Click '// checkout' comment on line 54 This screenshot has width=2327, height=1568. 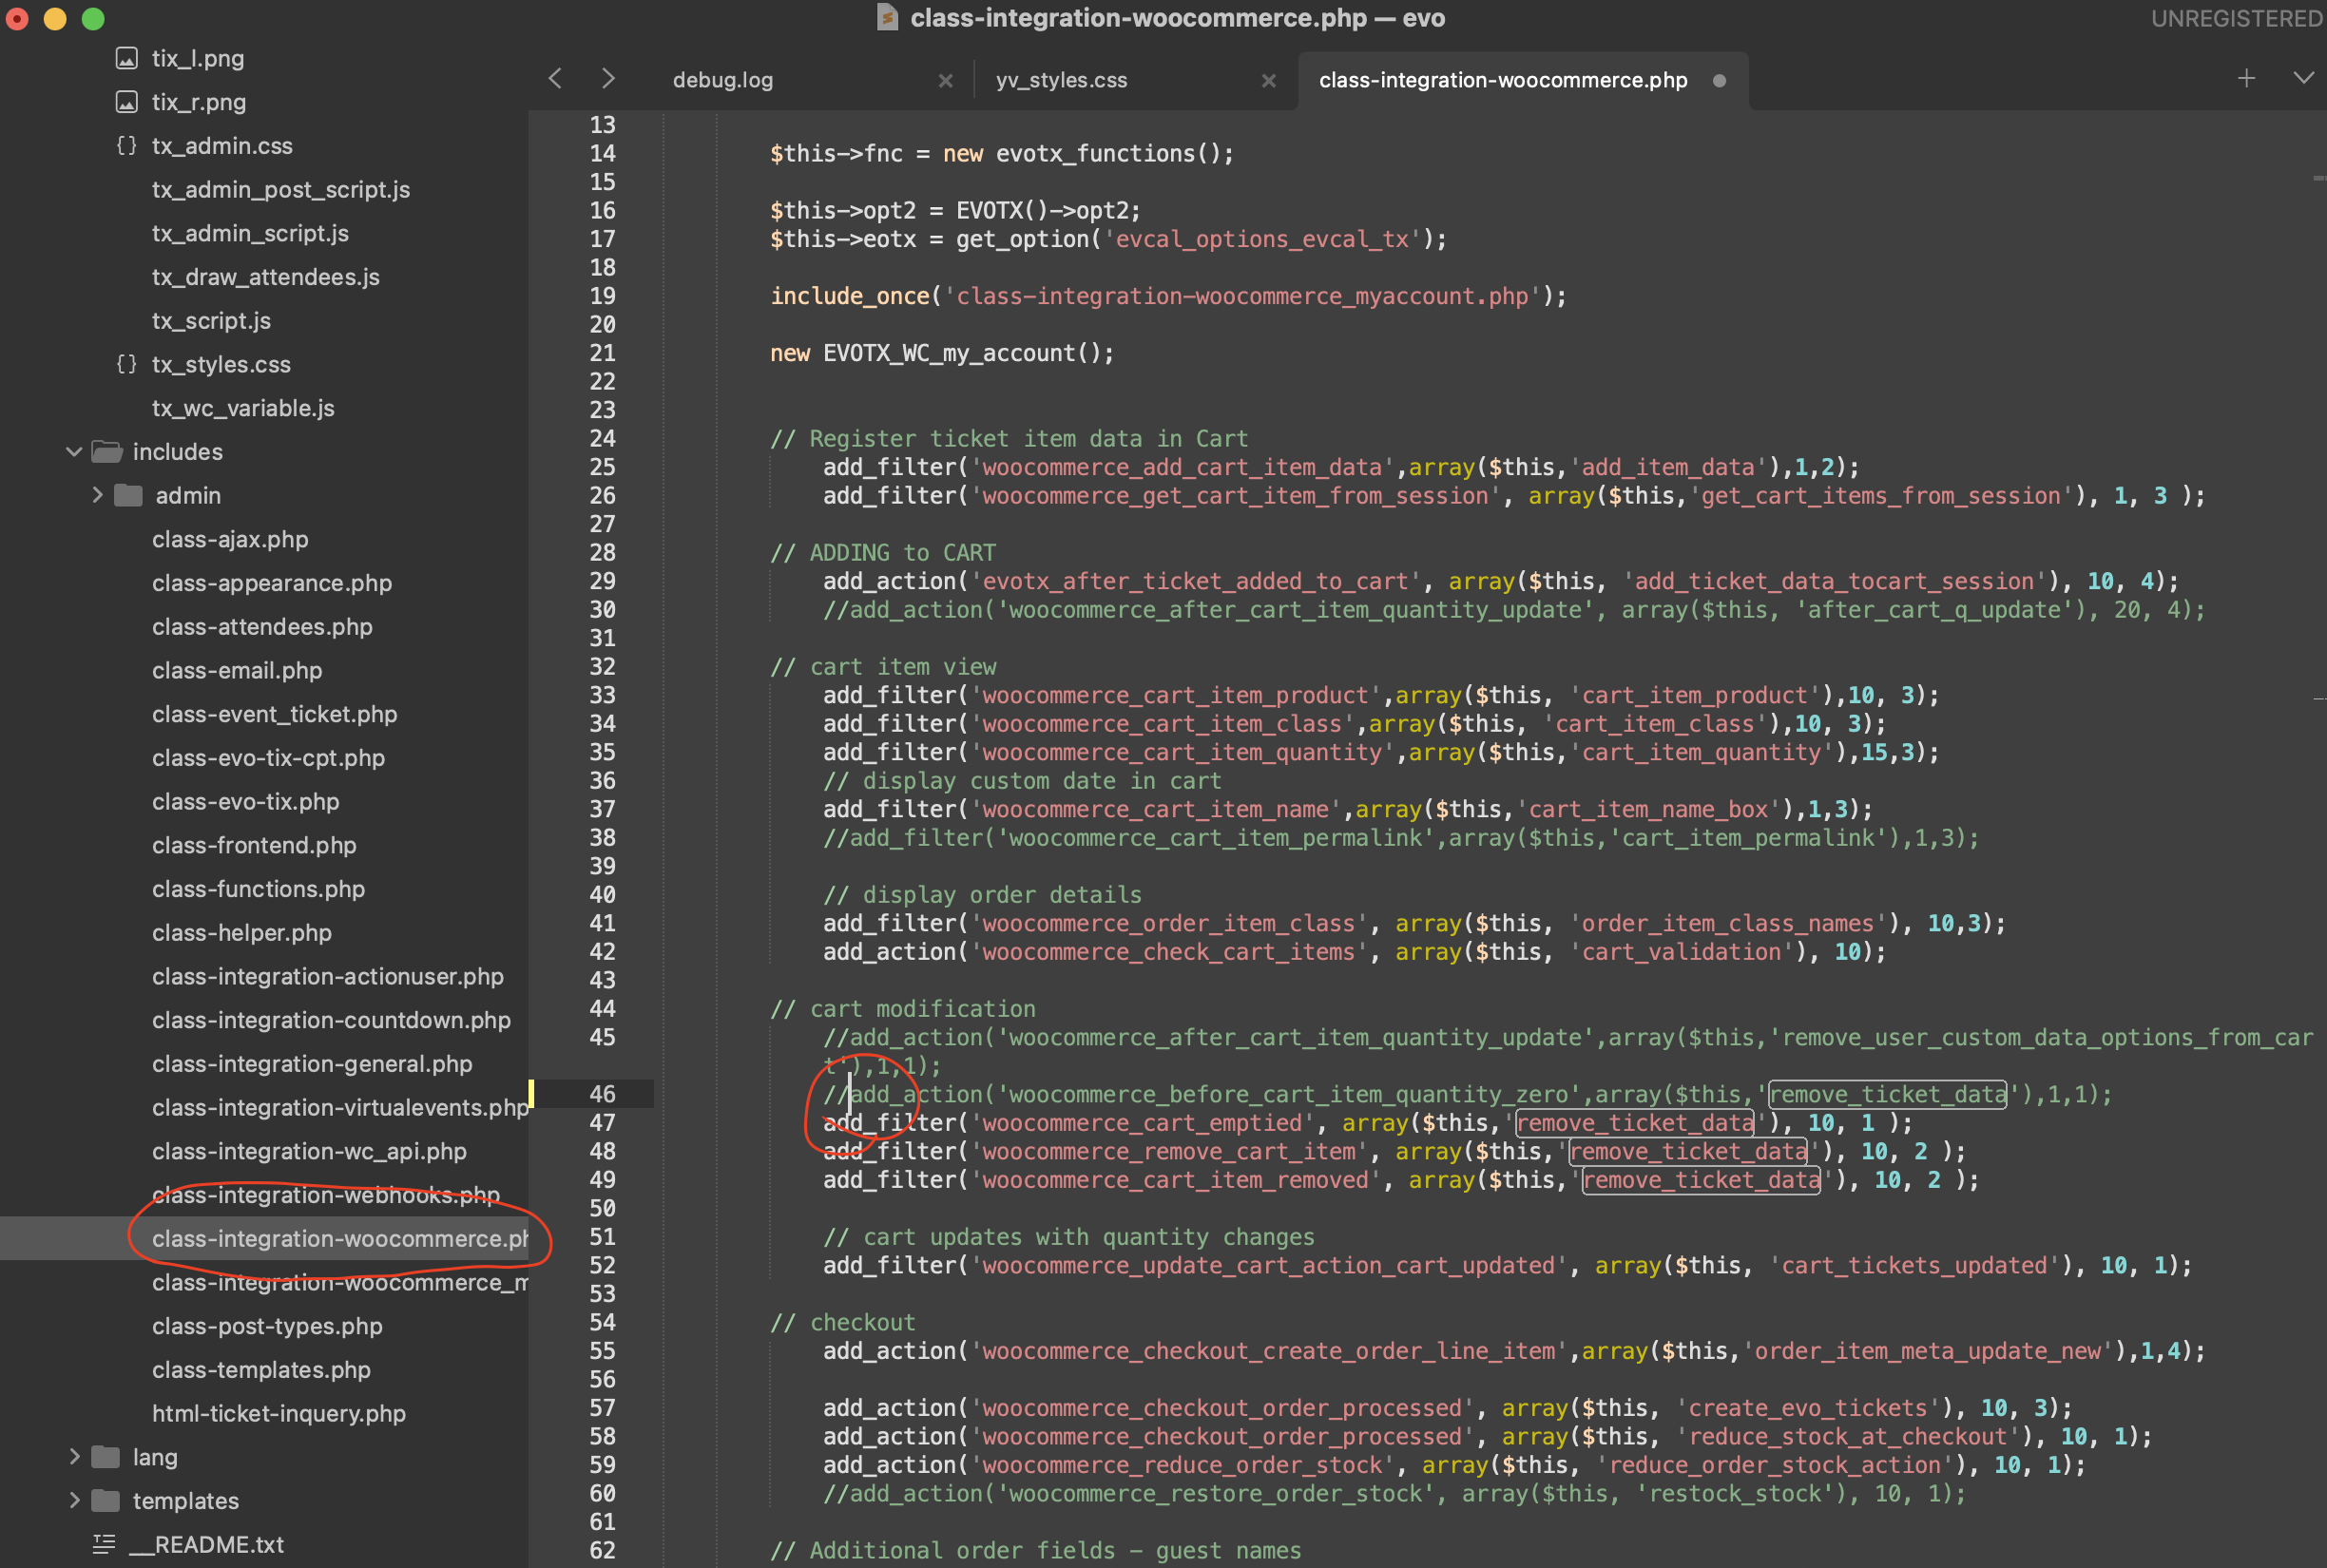point(843,1323)
